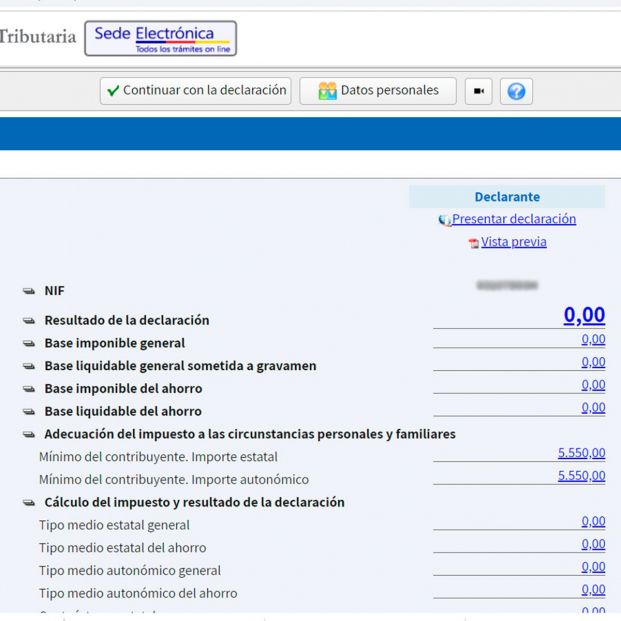Click Presentar declaración link

pos(513,219)
